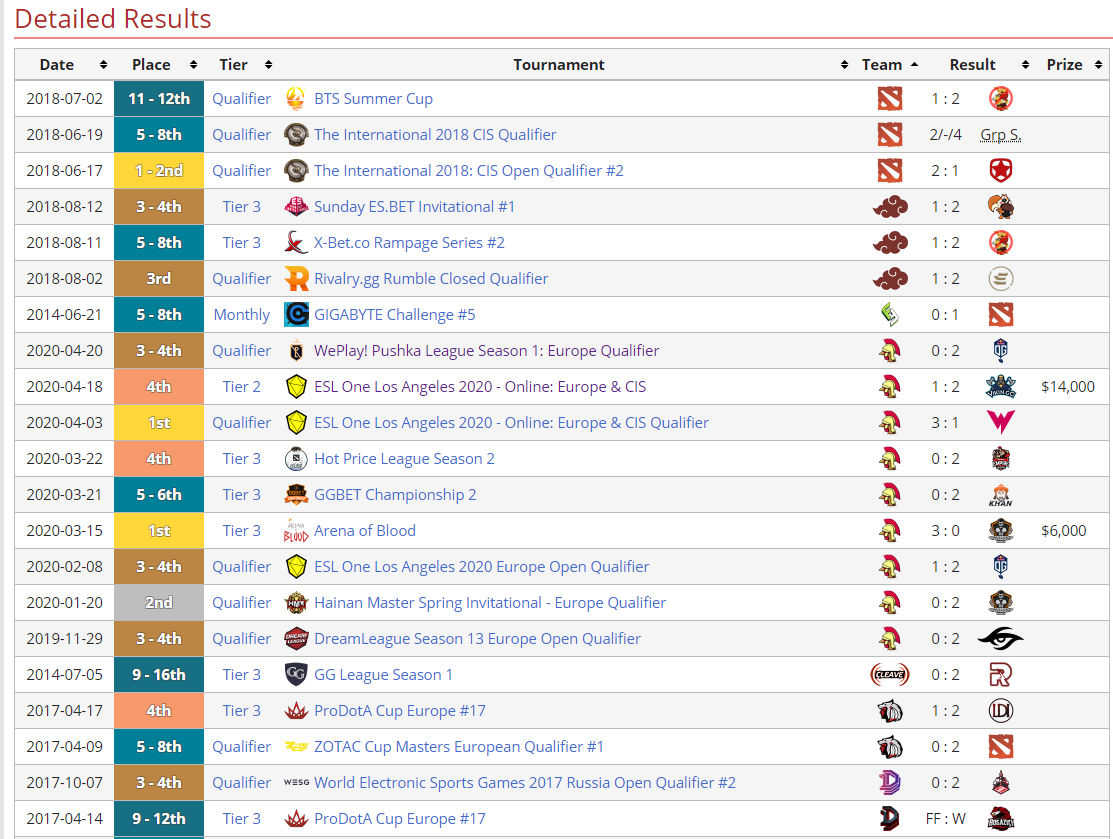Viewport: 1113px width, 839px height.
Task: Click the BTS Summer Cup tournament icon
Action: click(296, 99)
